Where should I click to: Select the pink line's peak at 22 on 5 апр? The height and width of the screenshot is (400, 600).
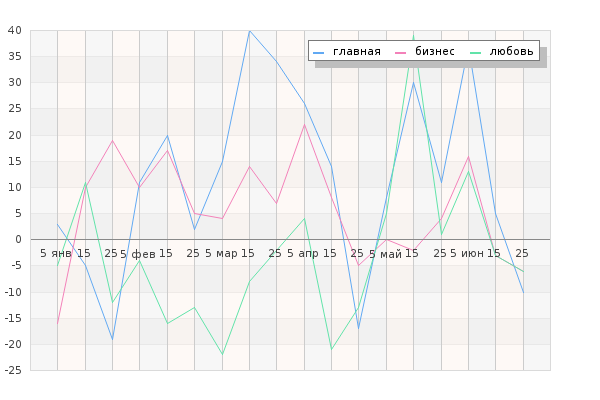pos(304,124)
